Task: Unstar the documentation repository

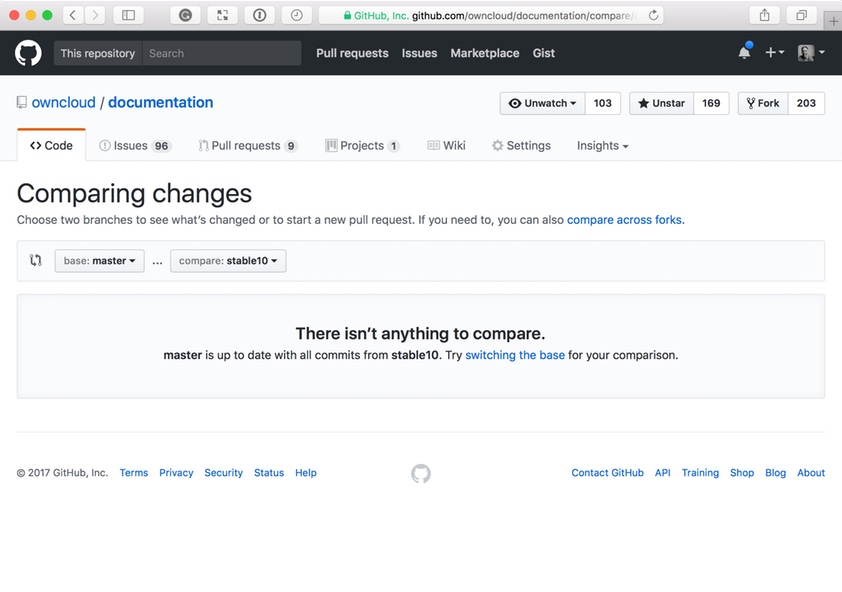Action: pyautogui.click(x=660, y=103)
